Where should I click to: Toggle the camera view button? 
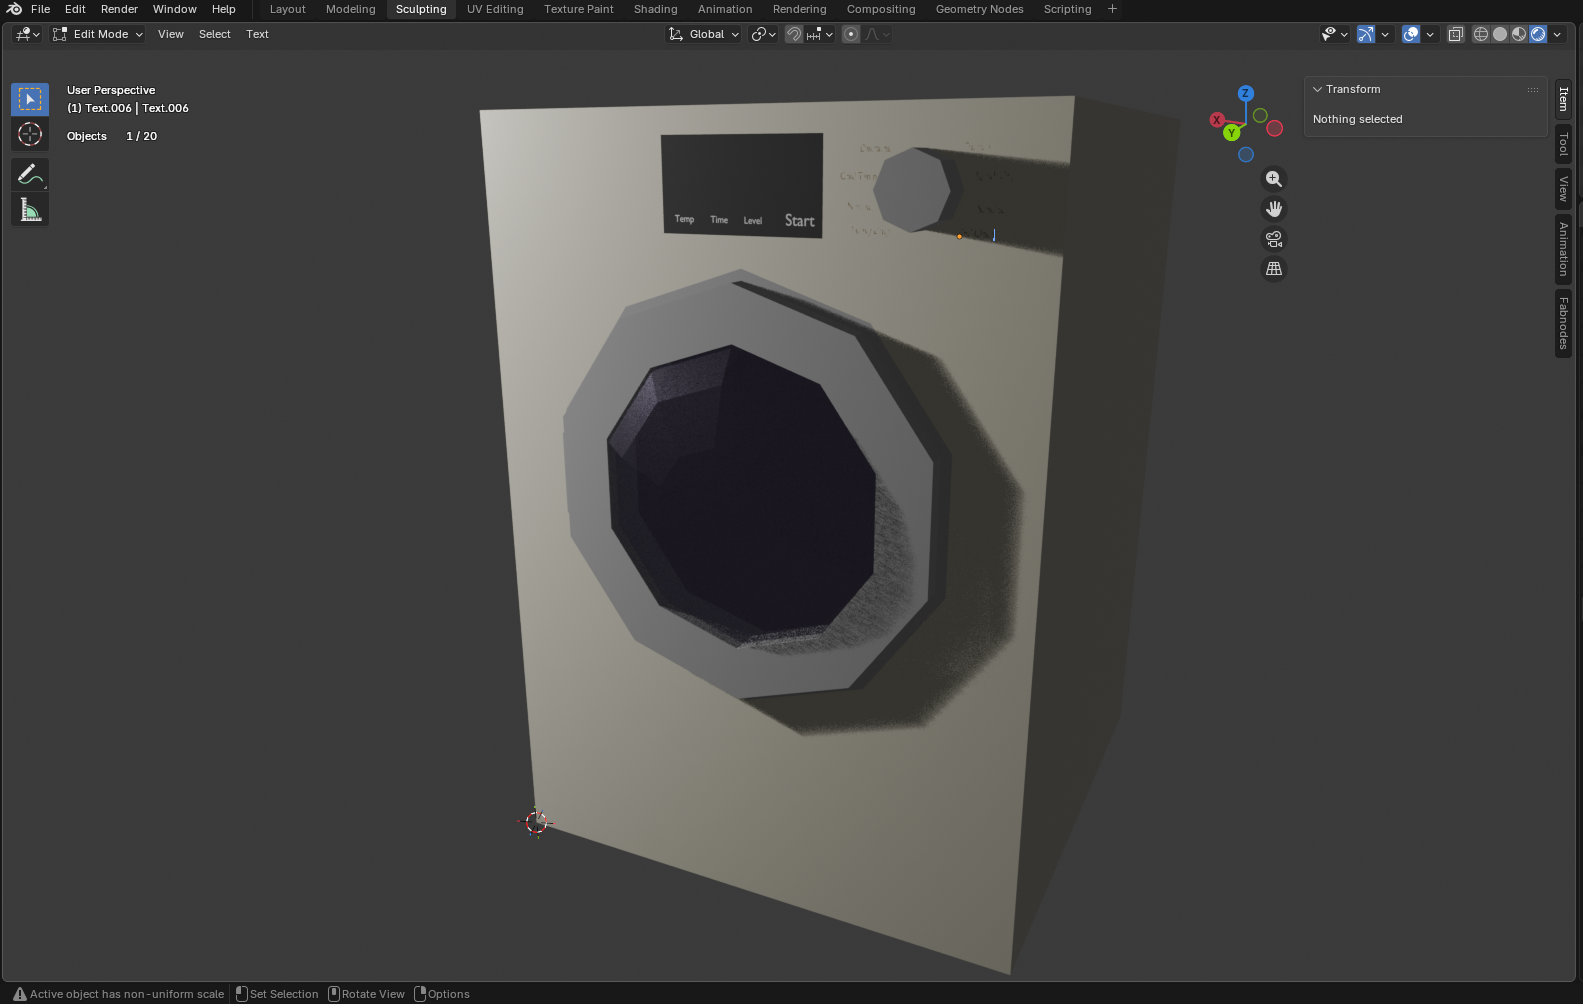(x=1274, y=239)
